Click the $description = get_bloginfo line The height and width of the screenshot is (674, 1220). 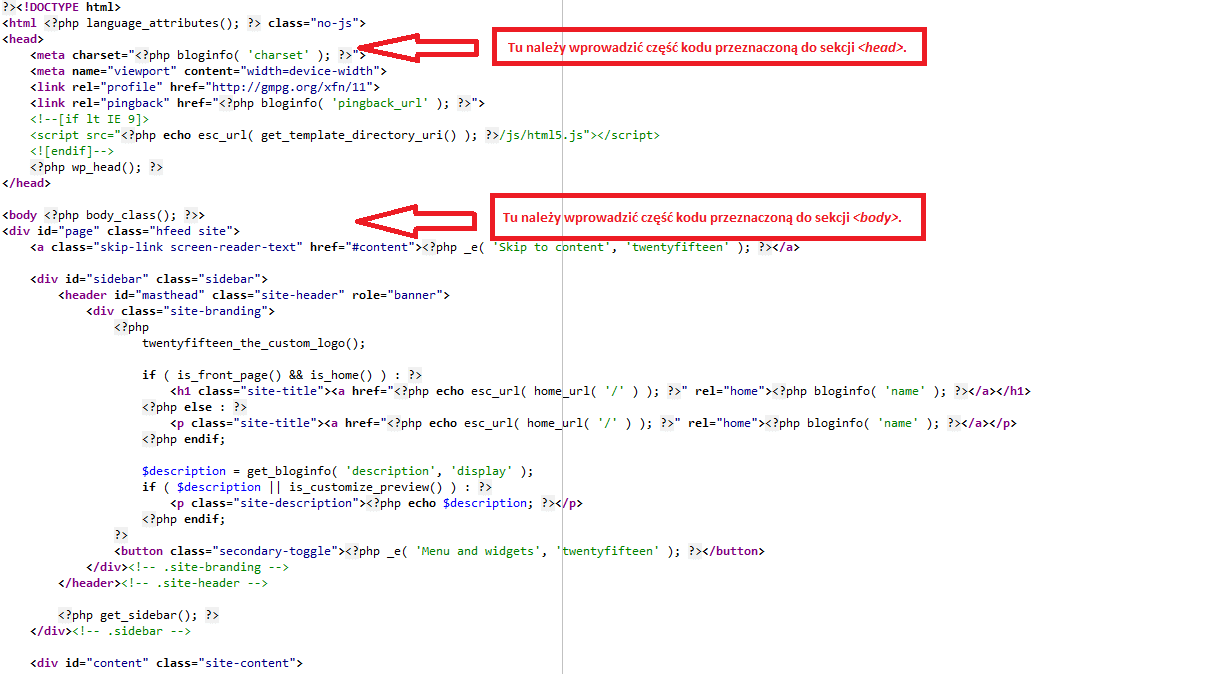338,471
